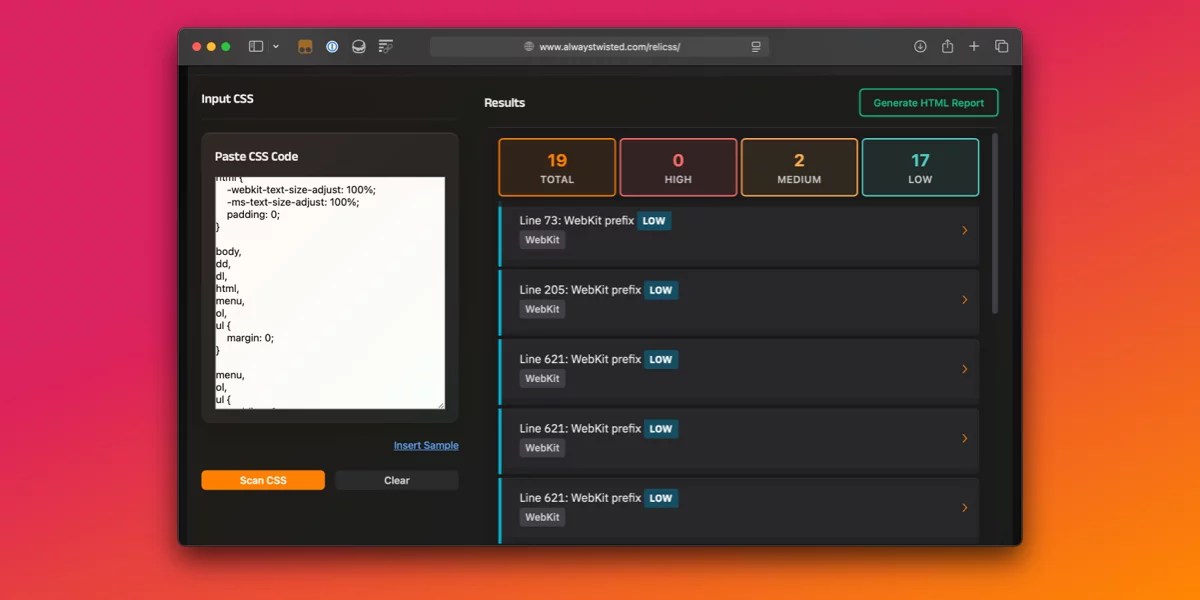Click the Share icon in the toolbar

(x=947, y=46)
